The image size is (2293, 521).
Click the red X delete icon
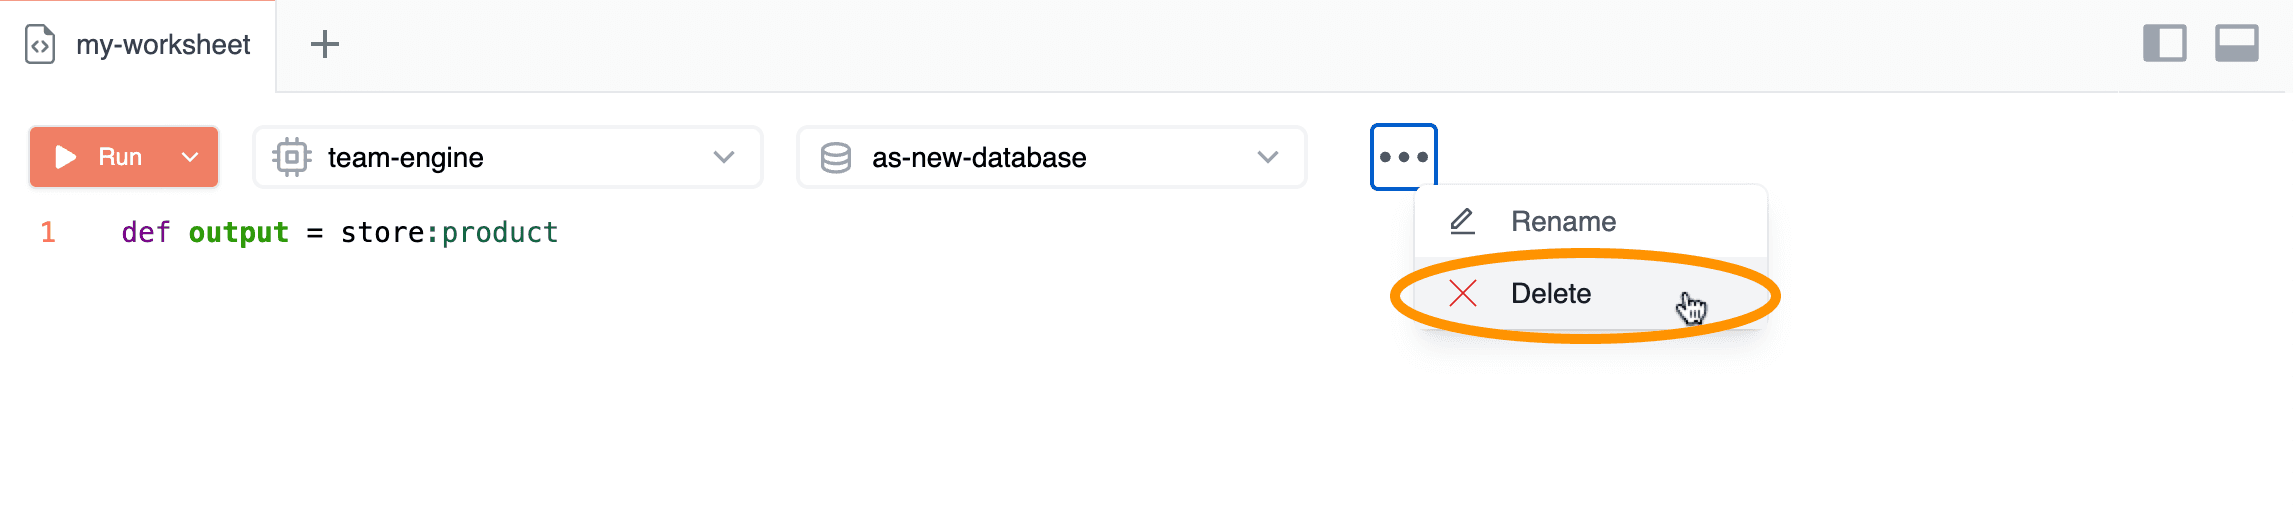tap(1463, 293)
